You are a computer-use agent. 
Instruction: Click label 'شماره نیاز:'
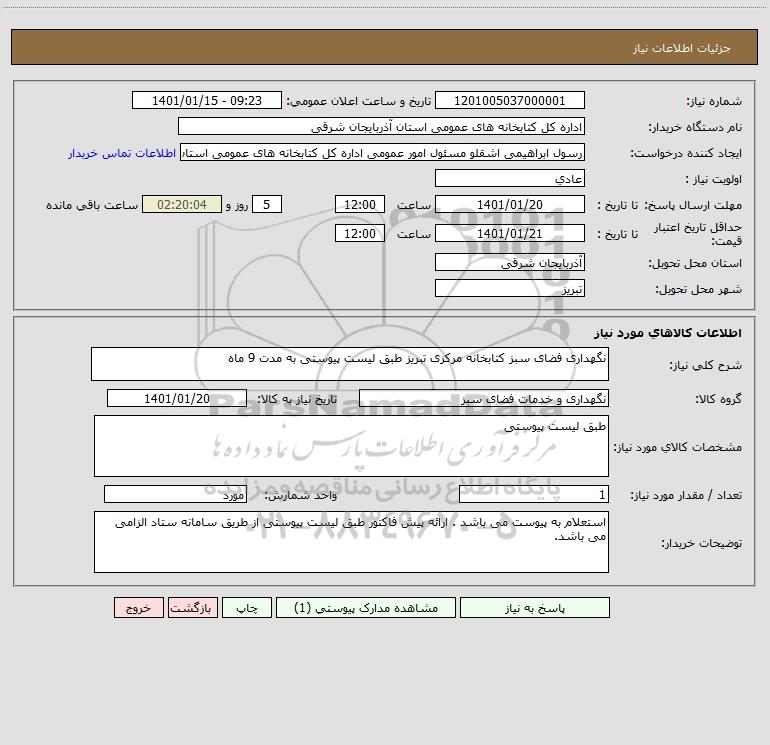[714, 102]
